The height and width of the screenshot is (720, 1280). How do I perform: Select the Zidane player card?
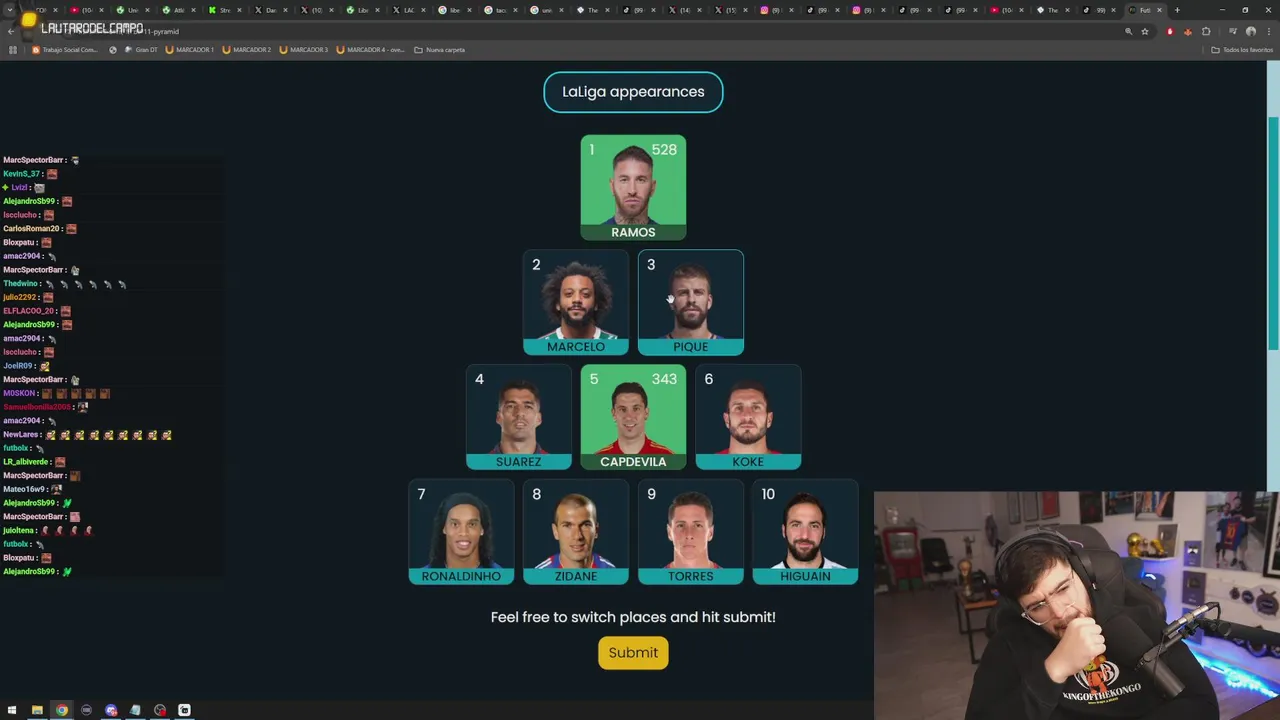(x=576, y=532)
